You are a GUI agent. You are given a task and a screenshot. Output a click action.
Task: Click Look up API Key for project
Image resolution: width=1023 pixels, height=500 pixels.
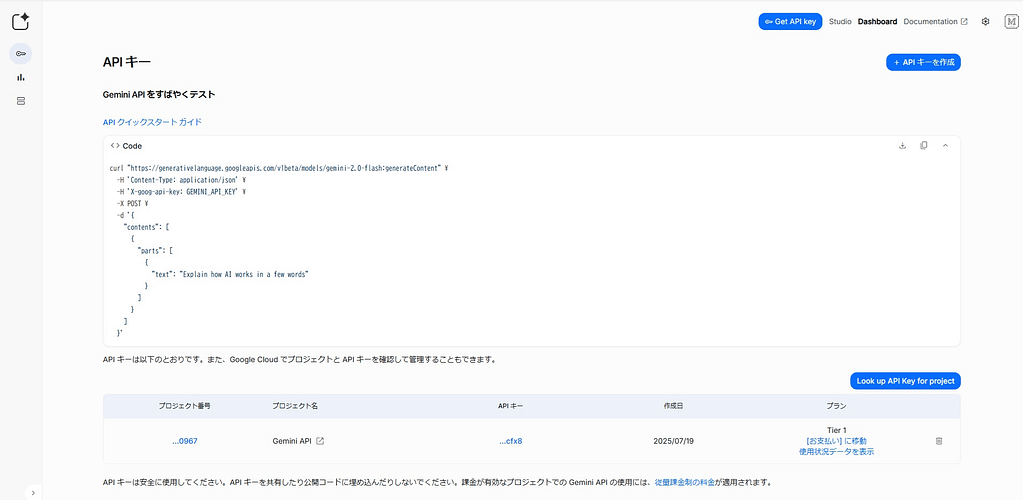click(x=905, y=381)
